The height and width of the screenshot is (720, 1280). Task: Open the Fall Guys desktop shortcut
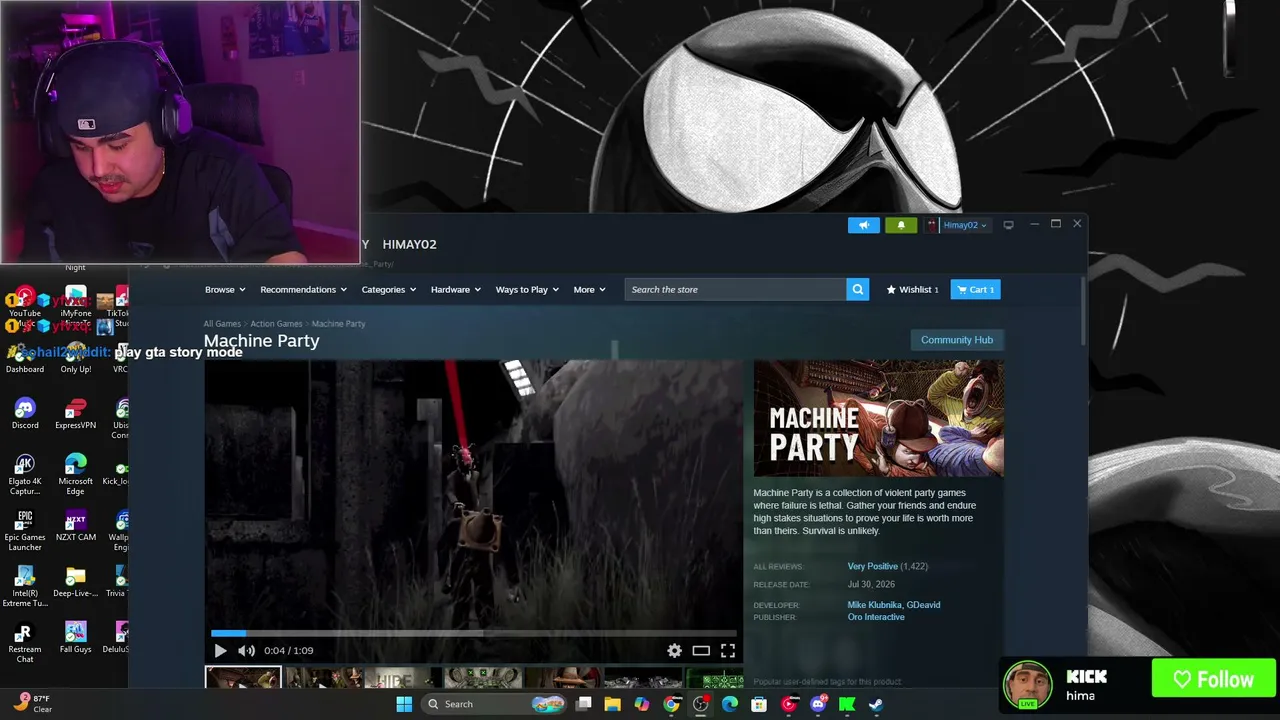(75, 637)
